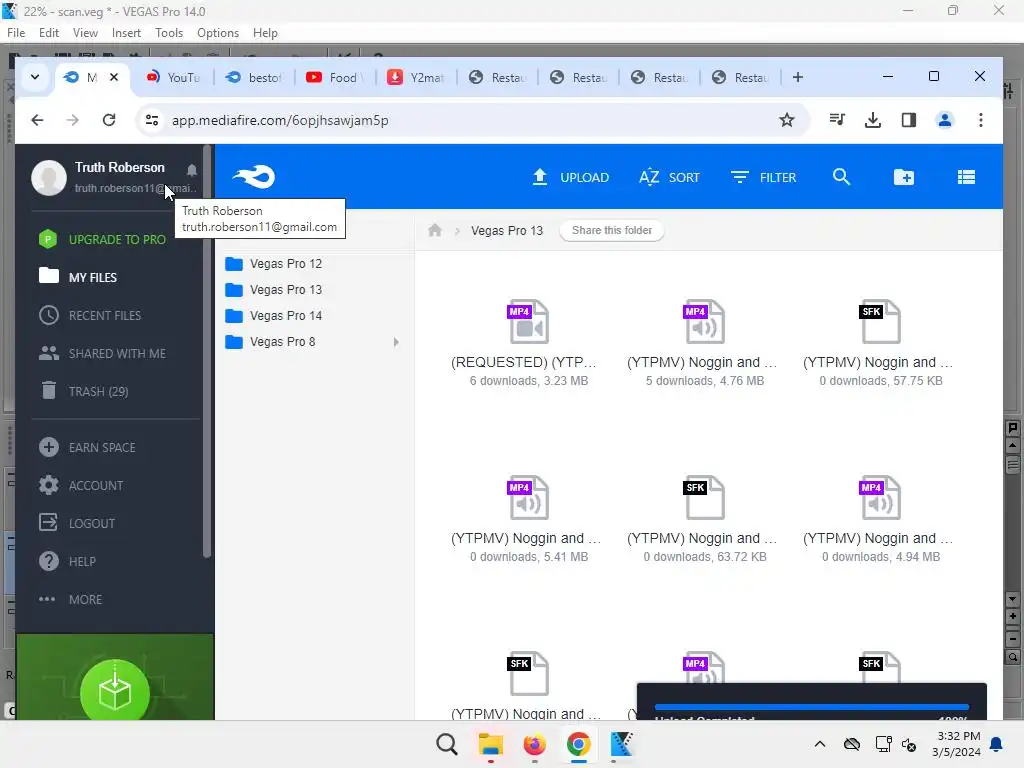The height and width of the screenshot is (768, 1024).
Task: Switch to Food tab
Action: [x=334, y=77]
